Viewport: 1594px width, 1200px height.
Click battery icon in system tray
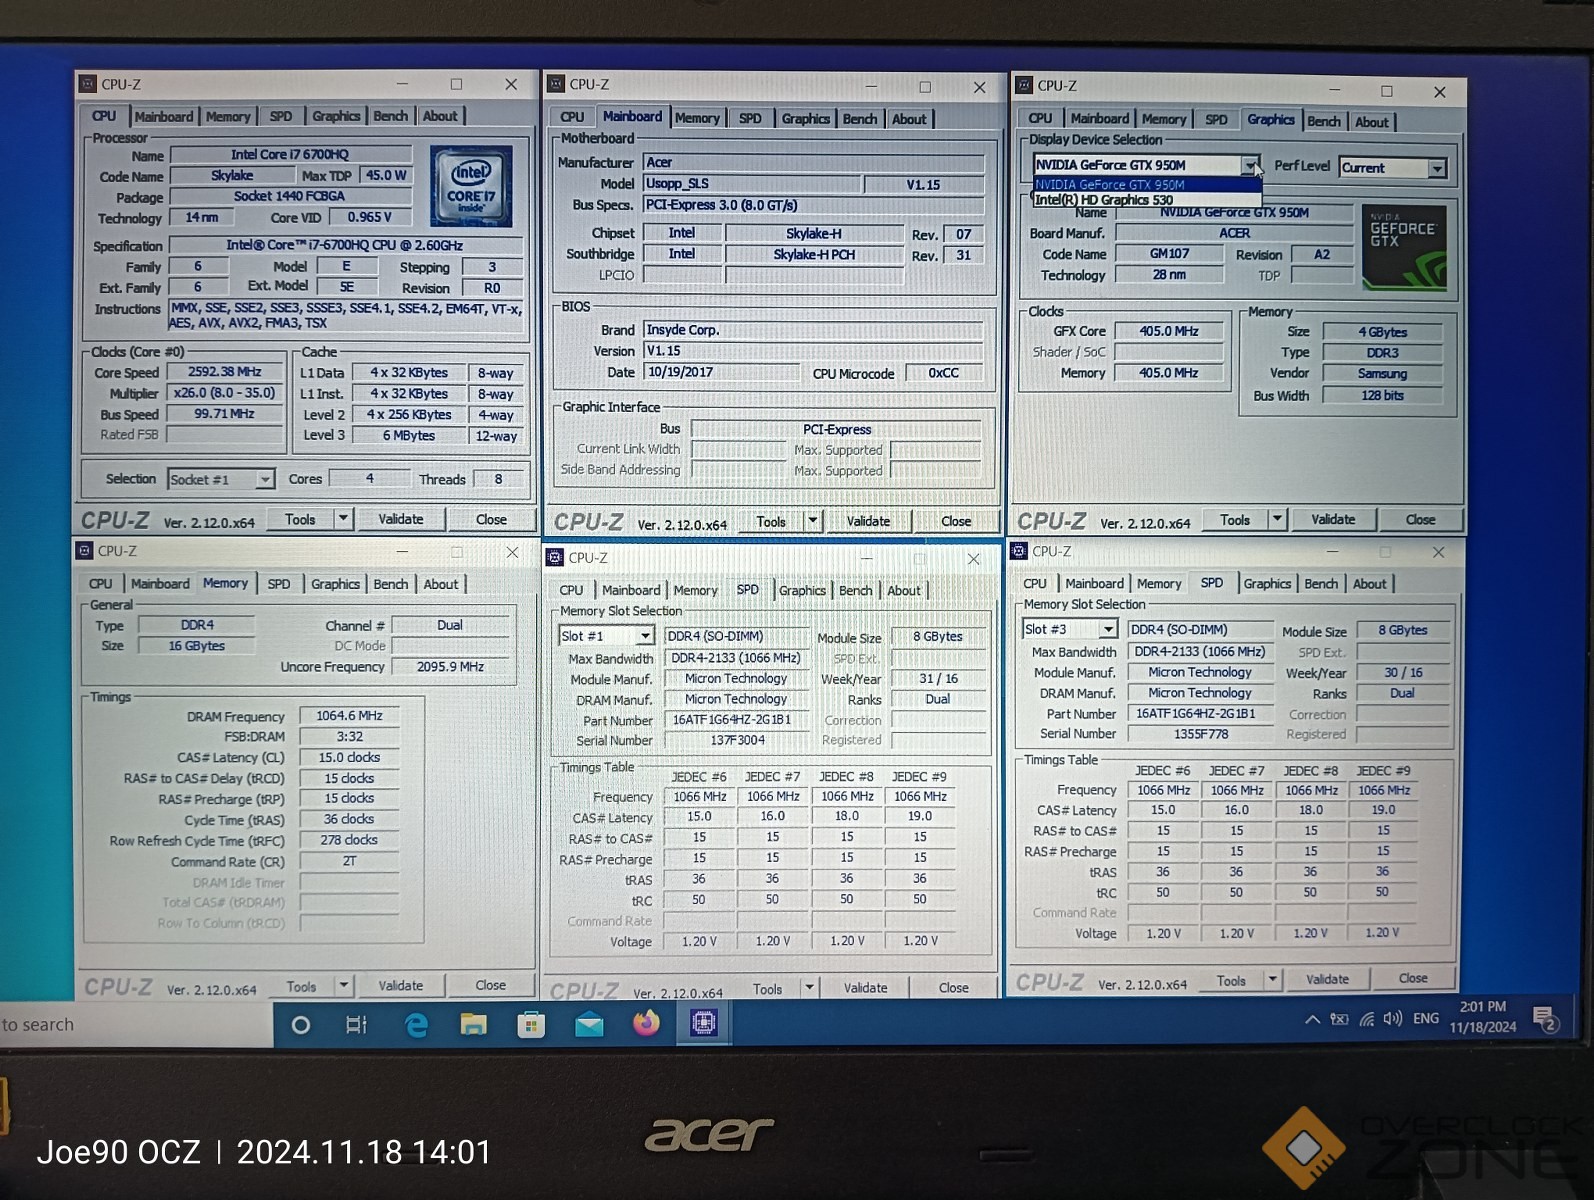pyautogui.click(x=1339, y=1020)
